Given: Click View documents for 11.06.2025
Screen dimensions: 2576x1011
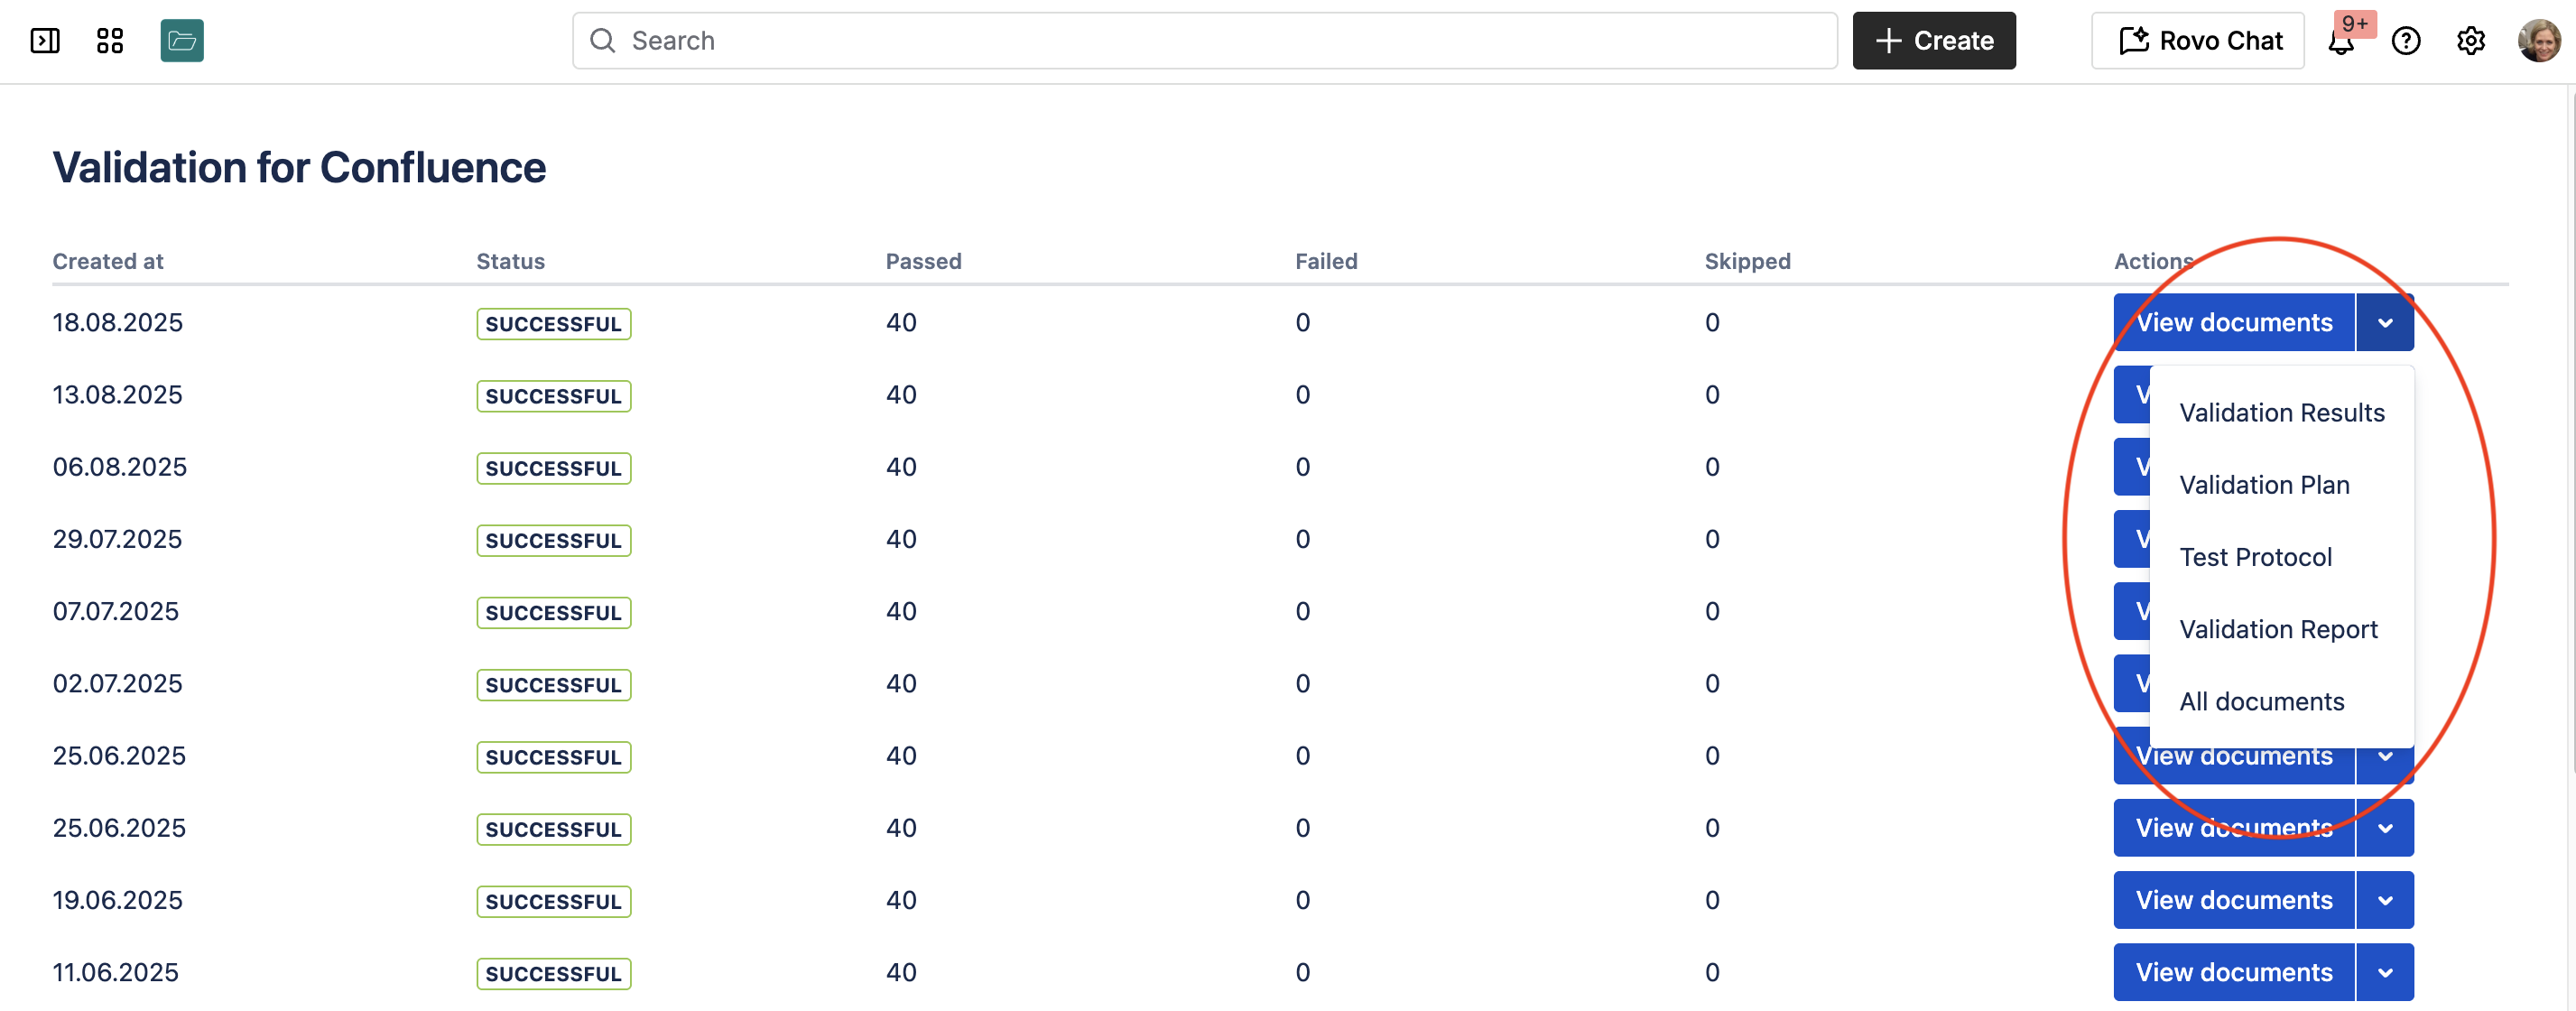Looking at the screenshot, I should click(2234, 972).
